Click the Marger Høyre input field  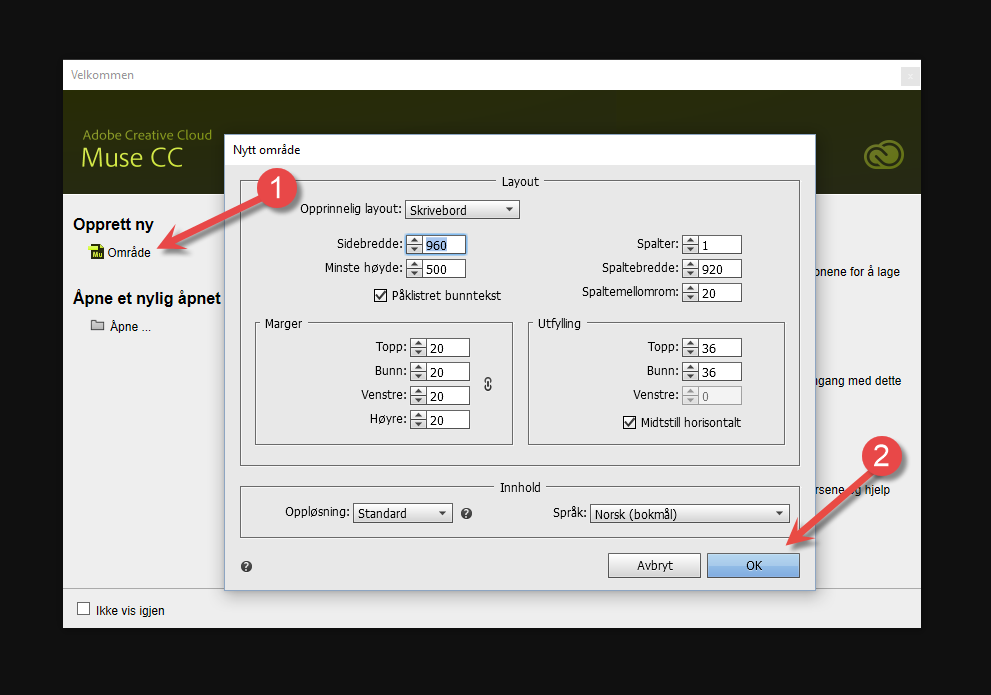(x=448, y=420)
